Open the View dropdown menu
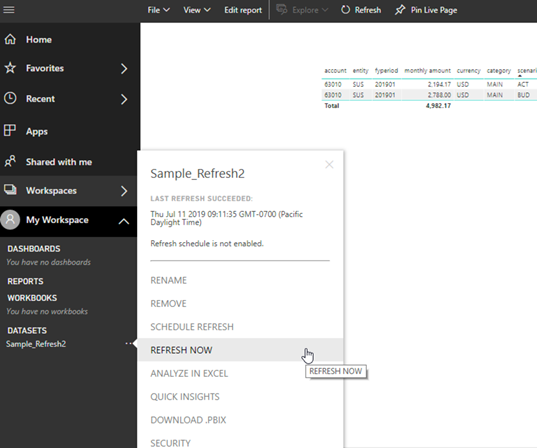This screenshot has width=537, height=448. pyautogui.click(x=197, y=10)
